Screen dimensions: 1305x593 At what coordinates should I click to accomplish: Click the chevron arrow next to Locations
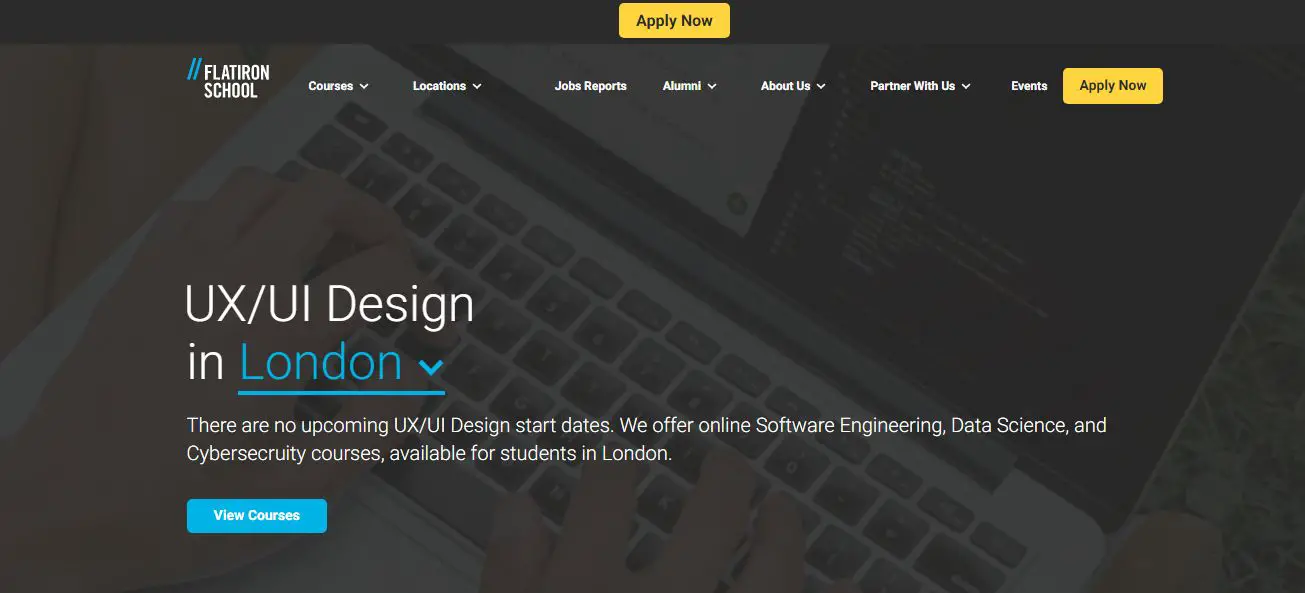(x=477, y=86)
